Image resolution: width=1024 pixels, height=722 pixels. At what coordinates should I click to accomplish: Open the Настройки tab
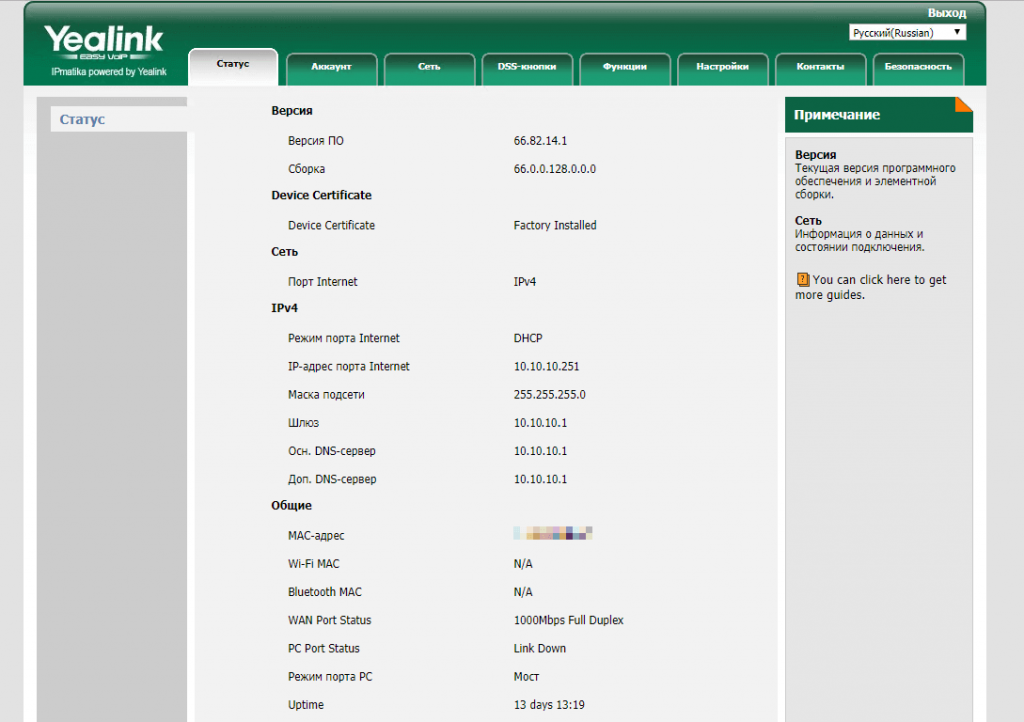point(722,67)
